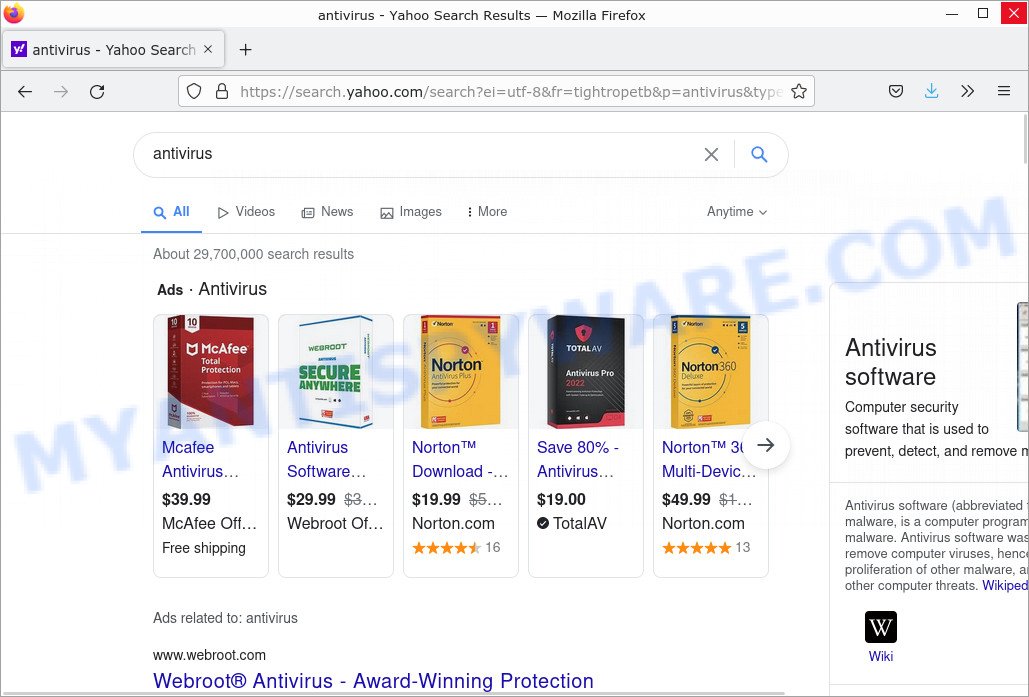Screen dimensions: 1029x697
Task: Click the Wiki label link
Action: click(881, 656)
